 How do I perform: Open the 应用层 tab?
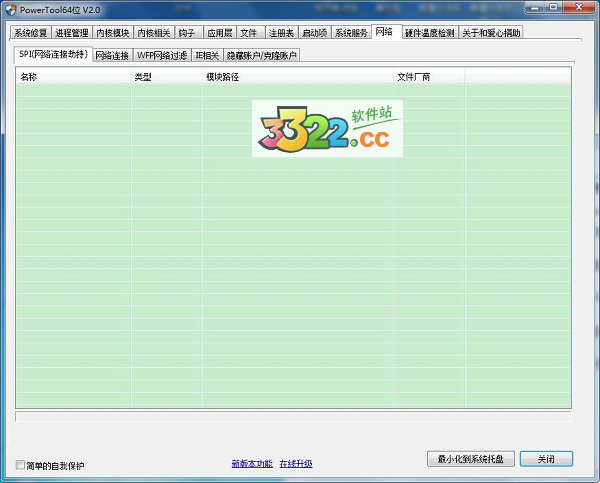point(220,33)
